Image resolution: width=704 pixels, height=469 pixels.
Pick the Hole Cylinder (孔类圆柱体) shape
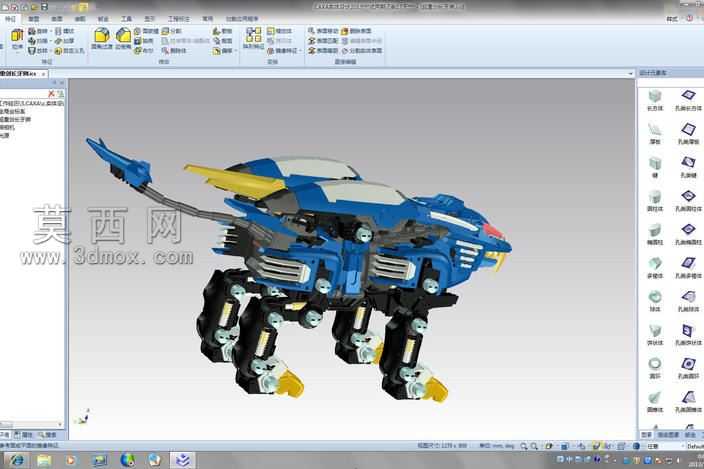point(688,201)
